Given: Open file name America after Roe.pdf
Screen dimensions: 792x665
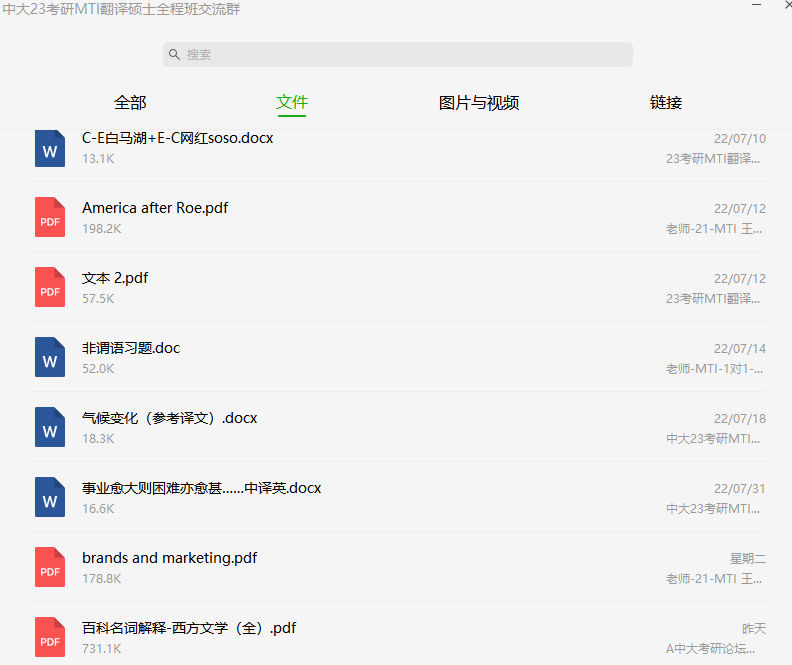Looking at the screenshot, I should click(x=155, y=208).
